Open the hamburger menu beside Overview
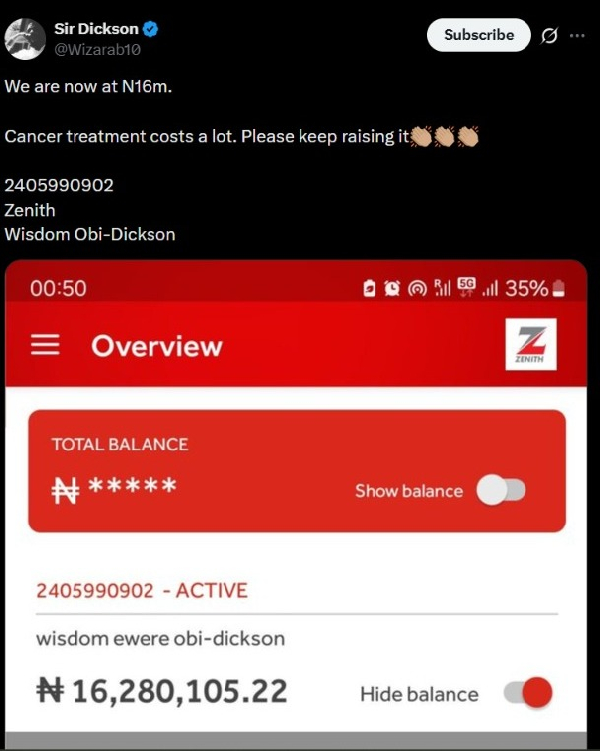The height and width of the screenshot is (751, 600). [45, 345]
